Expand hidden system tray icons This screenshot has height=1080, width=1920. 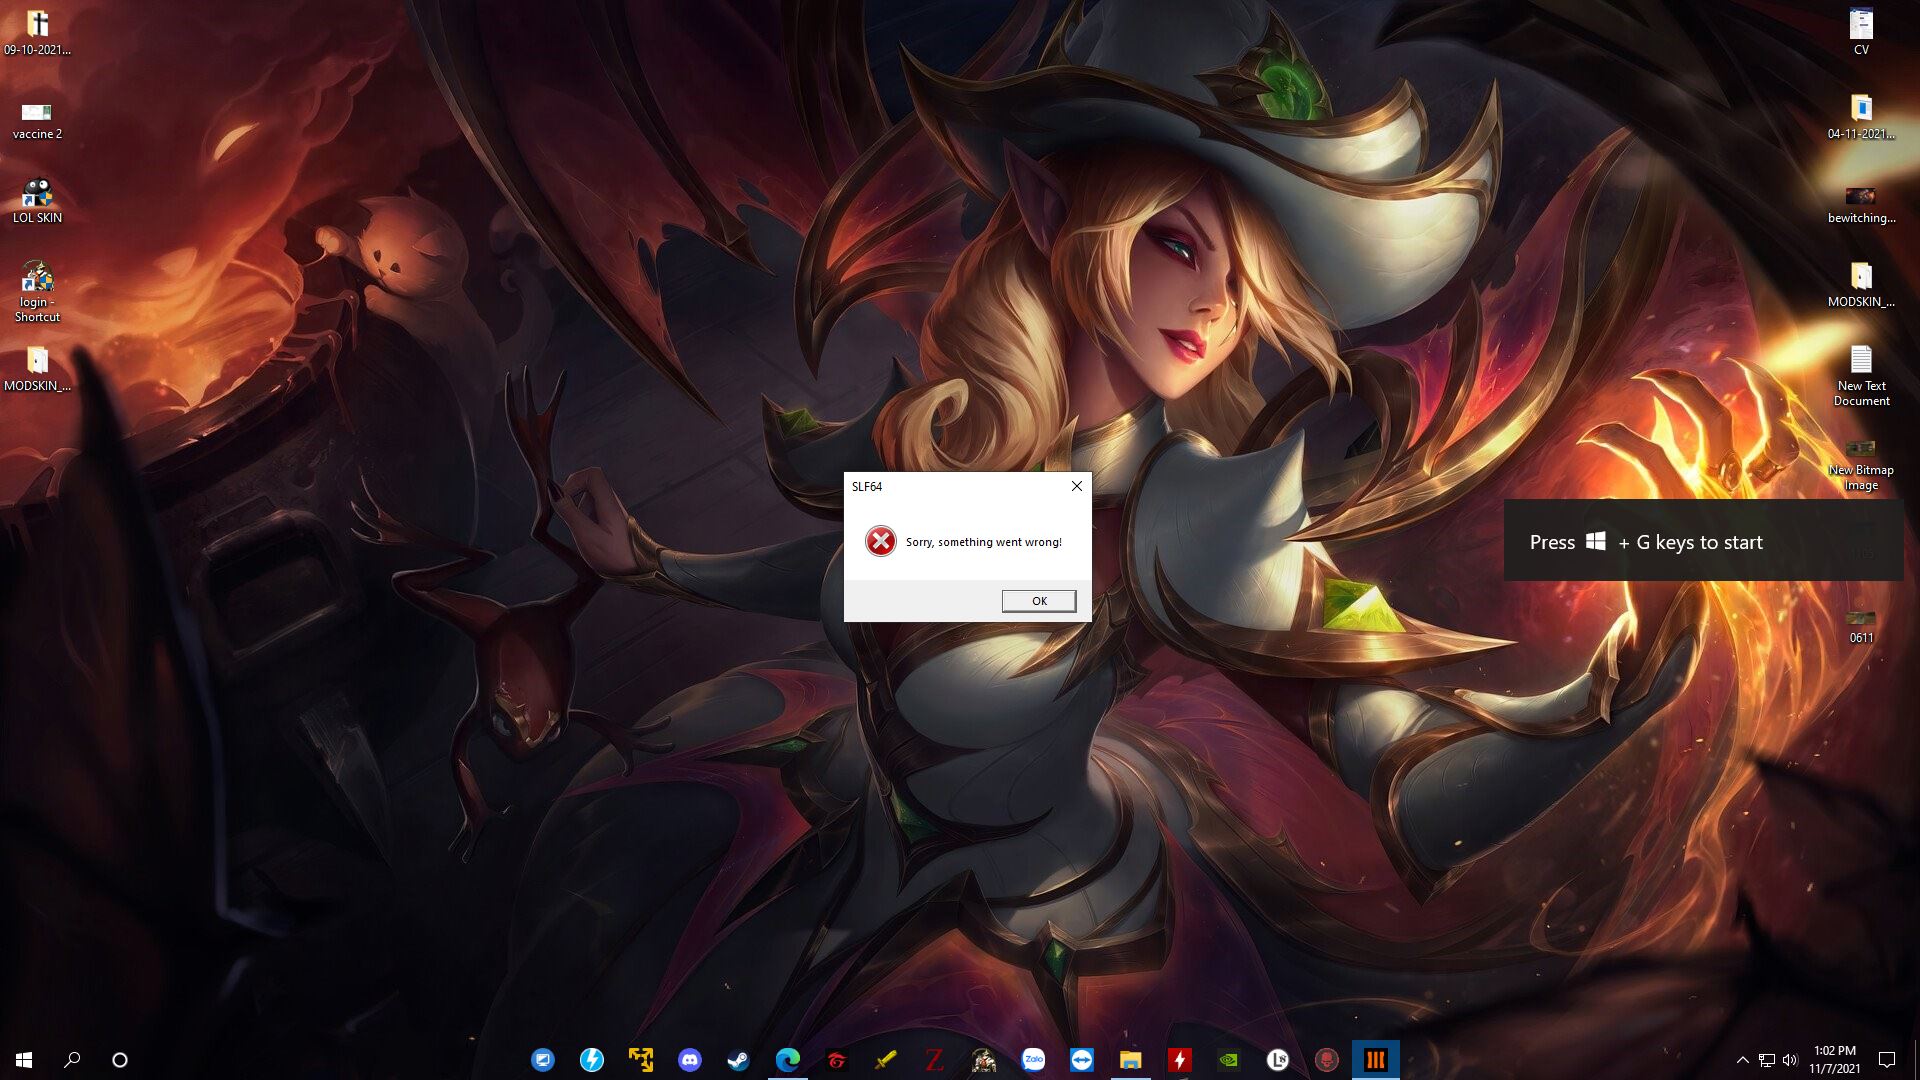(1742, 1060)
